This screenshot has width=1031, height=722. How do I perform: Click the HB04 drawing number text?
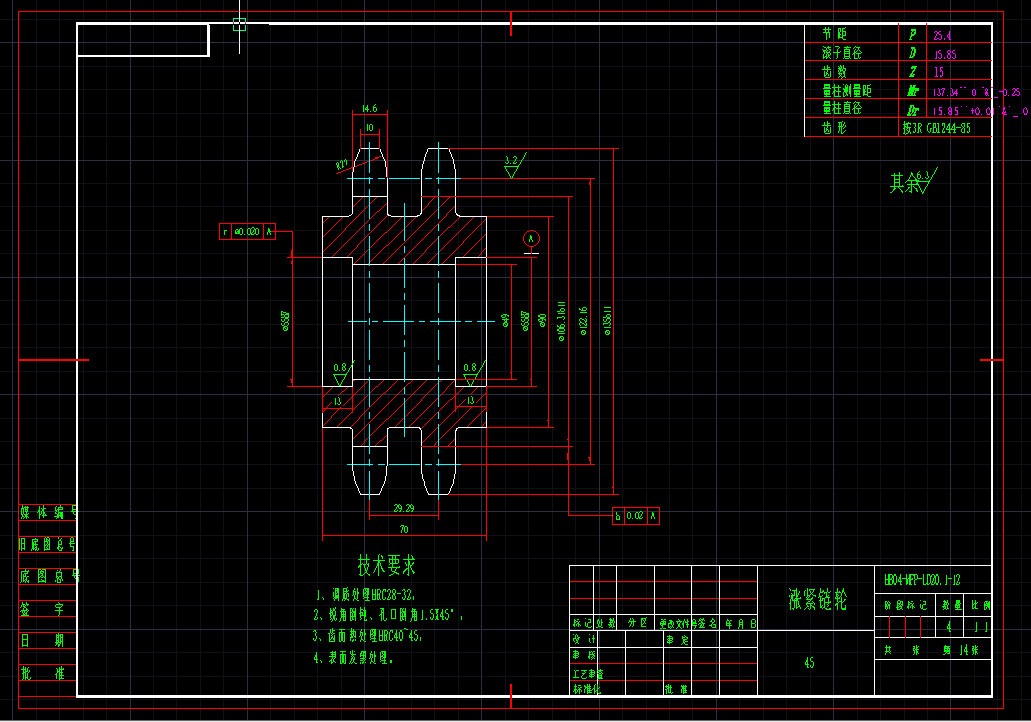(x=923, y=580)
